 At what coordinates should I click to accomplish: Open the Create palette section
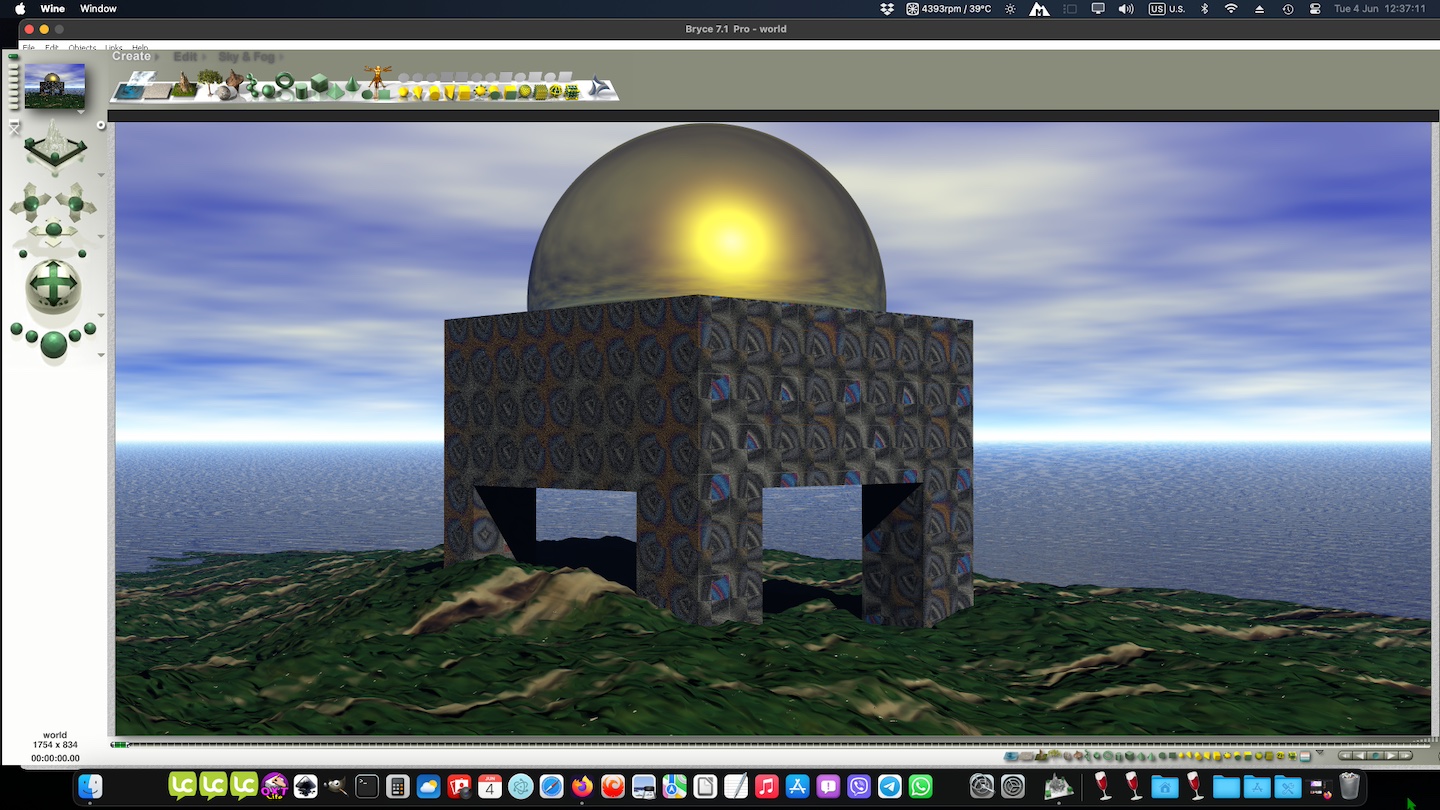coord(131,56)
